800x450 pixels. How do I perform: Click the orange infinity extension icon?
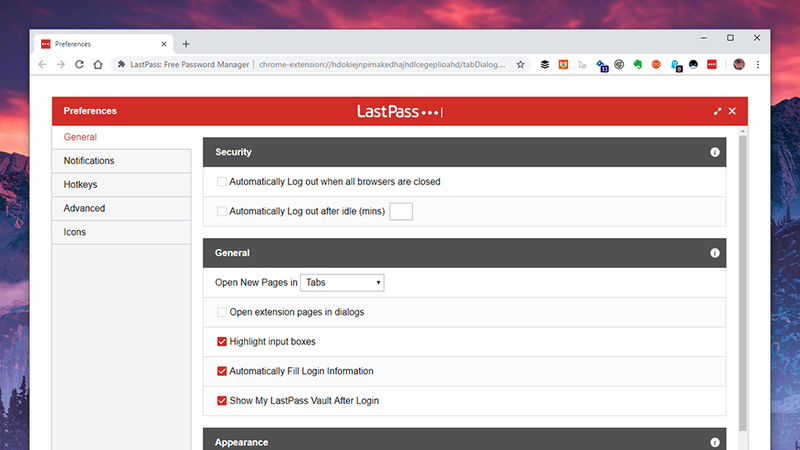coord(656,65)
